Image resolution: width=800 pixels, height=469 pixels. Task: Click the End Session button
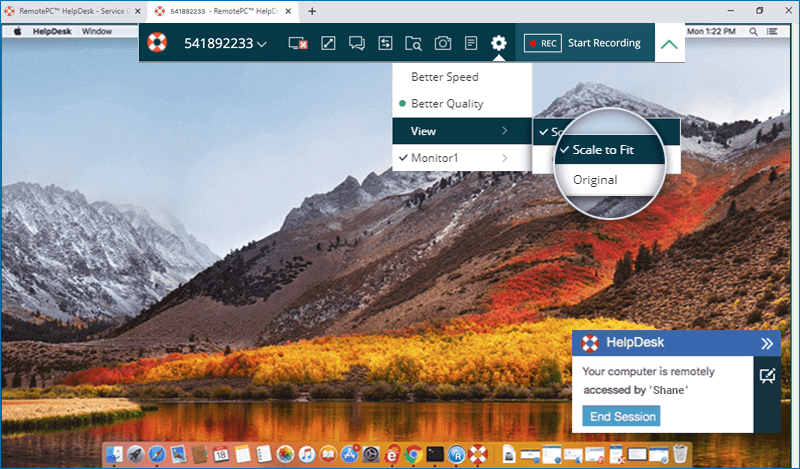click(x=621, y=416)
